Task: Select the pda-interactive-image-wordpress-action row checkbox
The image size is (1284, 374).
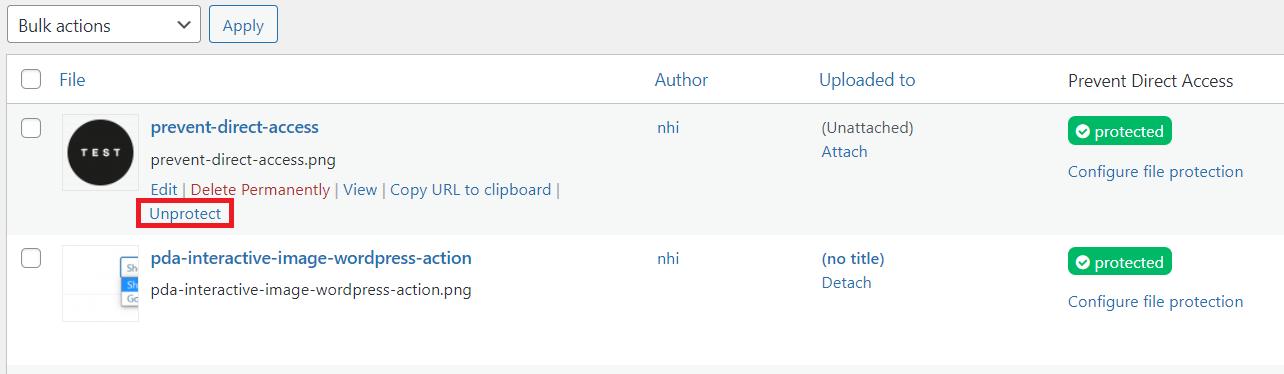Action: (31, 258)
